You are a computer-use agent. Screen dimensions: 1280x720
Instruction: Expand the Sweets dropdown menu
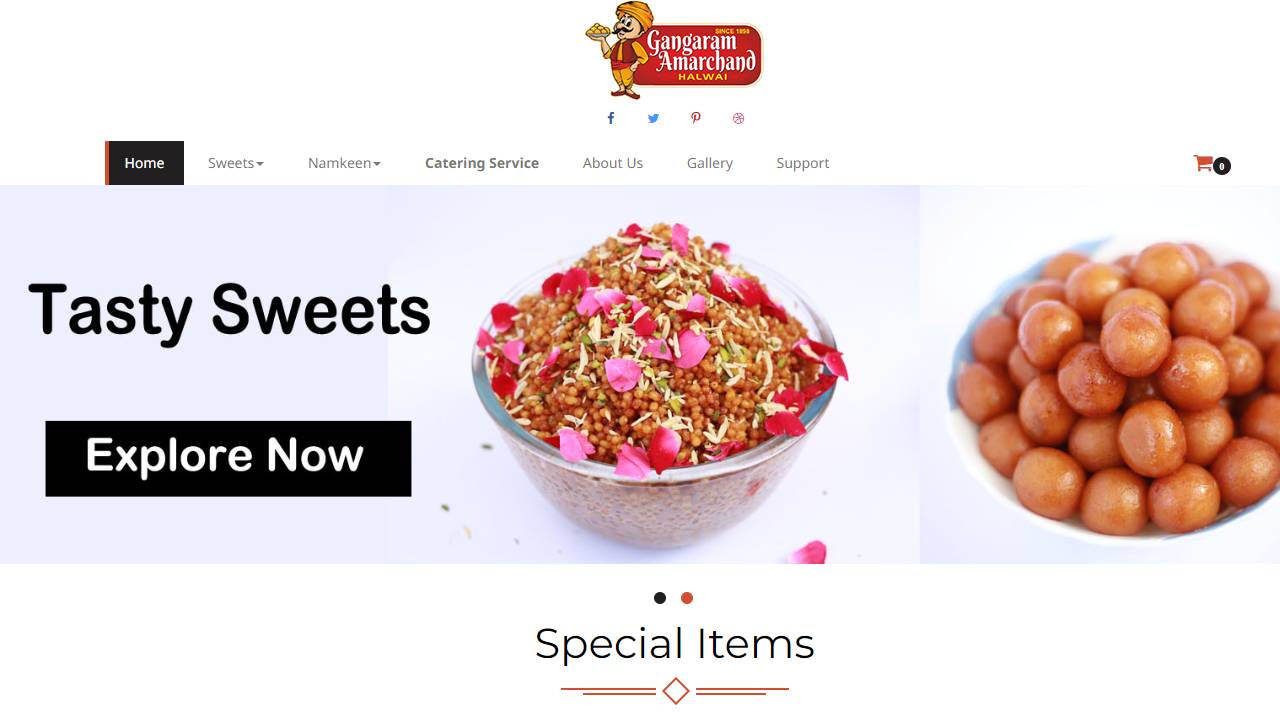(236, 163)
